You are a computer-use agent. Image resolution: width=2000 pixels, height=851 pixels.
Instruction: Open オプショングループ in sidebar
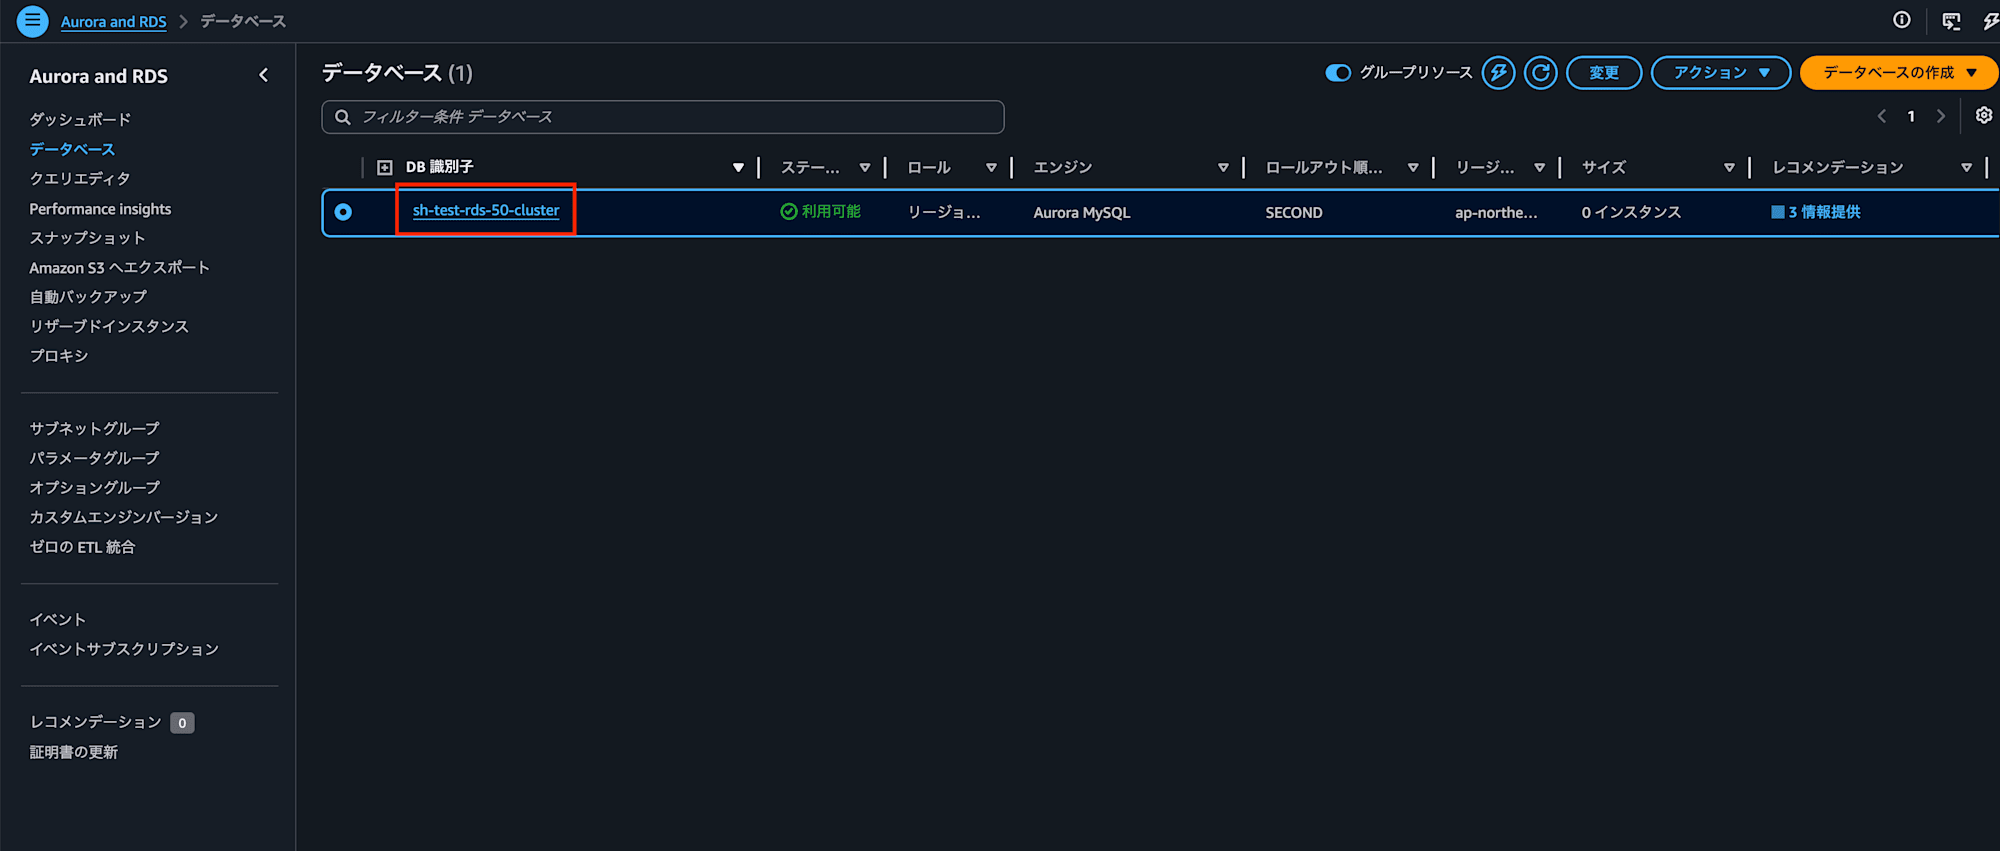coord(94,487)
